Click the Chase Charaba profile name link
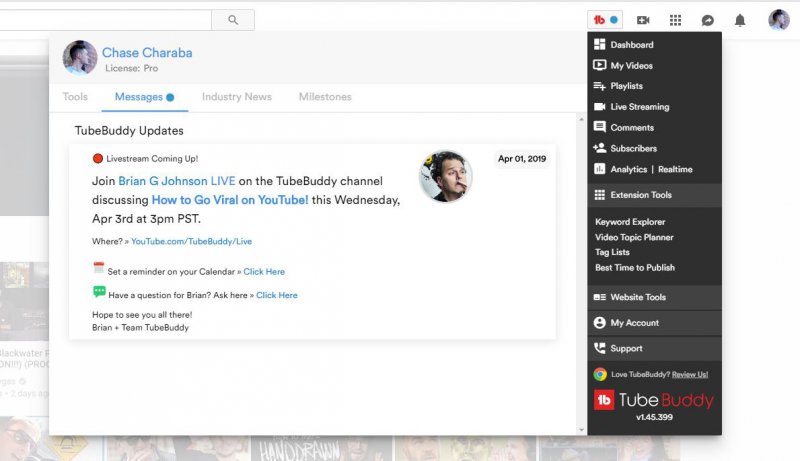The width and height of the screenshot is (800, 461). point(147,53)
